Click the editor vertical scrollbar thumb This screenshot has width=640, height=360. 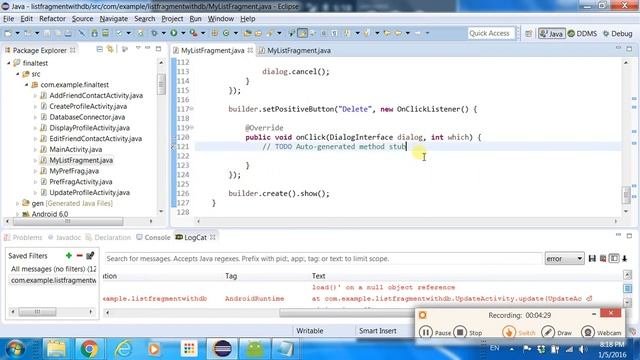[627, 195]
